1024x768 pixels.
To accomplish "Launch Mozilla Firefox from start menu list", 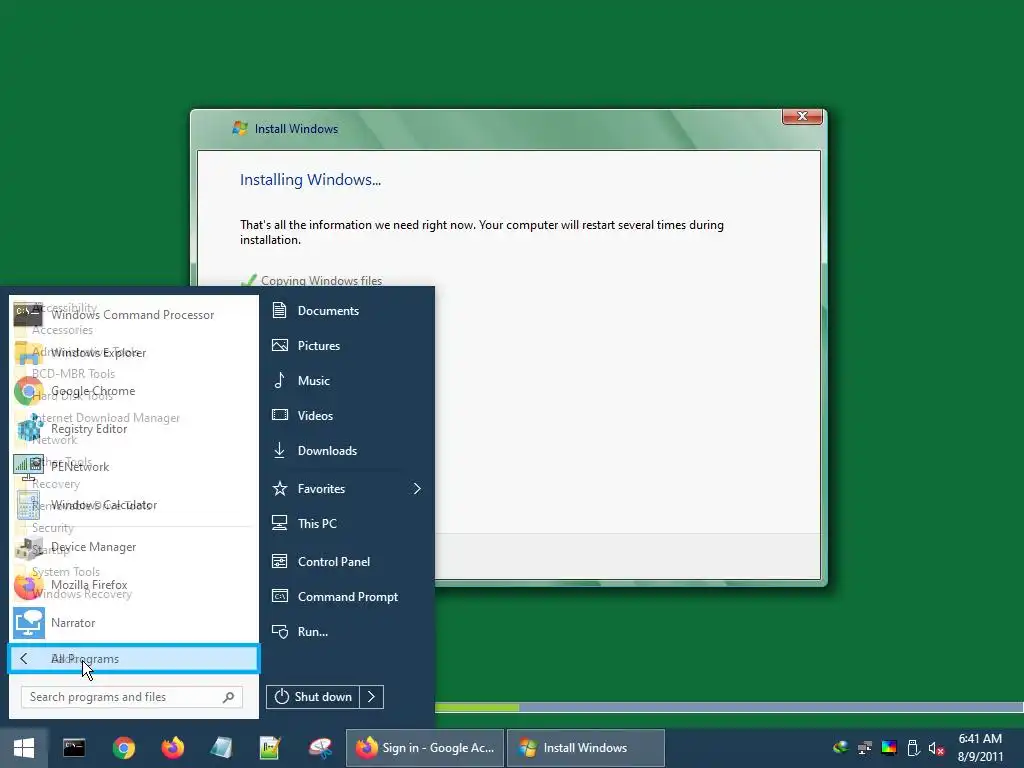I will (x=133, y=585).
